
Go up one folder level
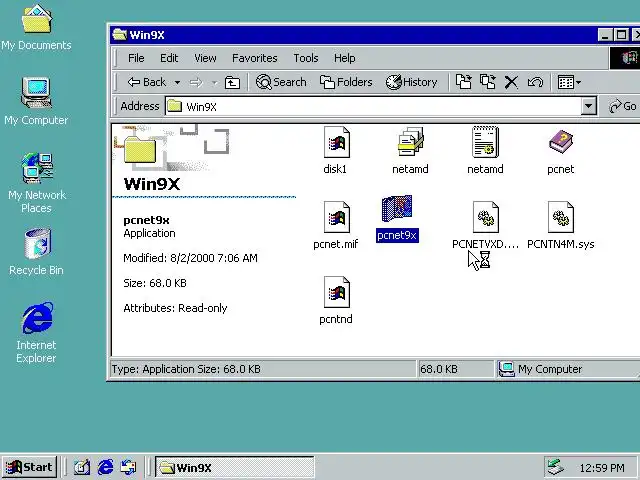[x=232, y=83]
